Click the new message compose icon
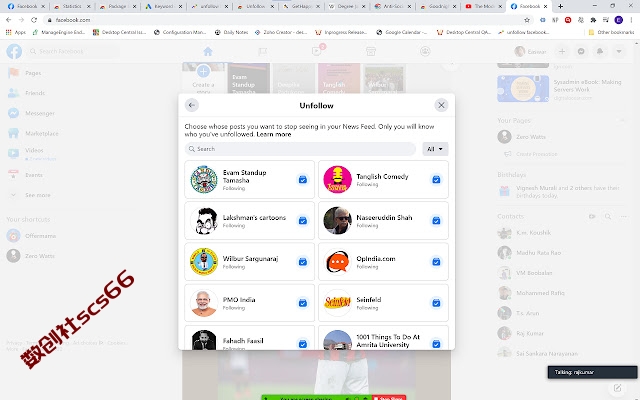The height and width of the screenshot is (400, 640). click(617, 388)
